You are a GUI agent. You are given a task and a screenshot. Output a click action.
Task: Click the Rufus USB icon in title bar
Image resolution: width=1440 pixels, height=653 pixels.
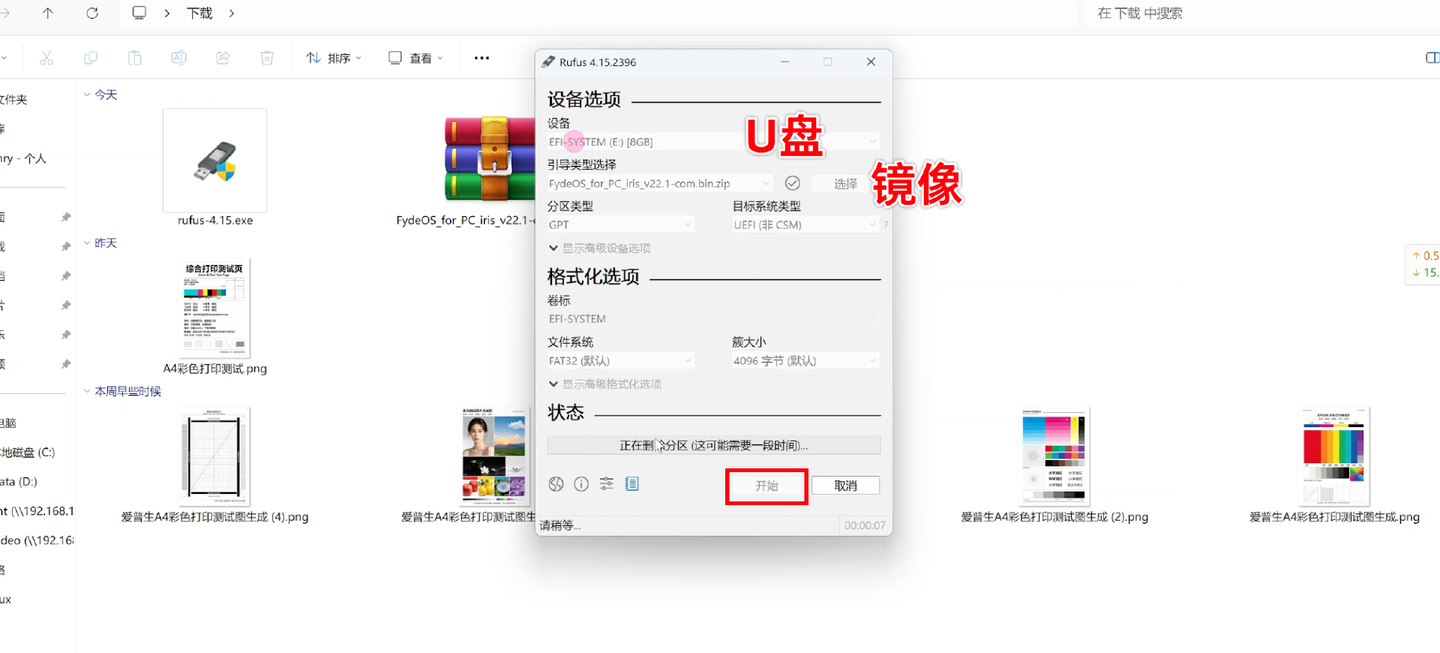(x=548, y=62)
